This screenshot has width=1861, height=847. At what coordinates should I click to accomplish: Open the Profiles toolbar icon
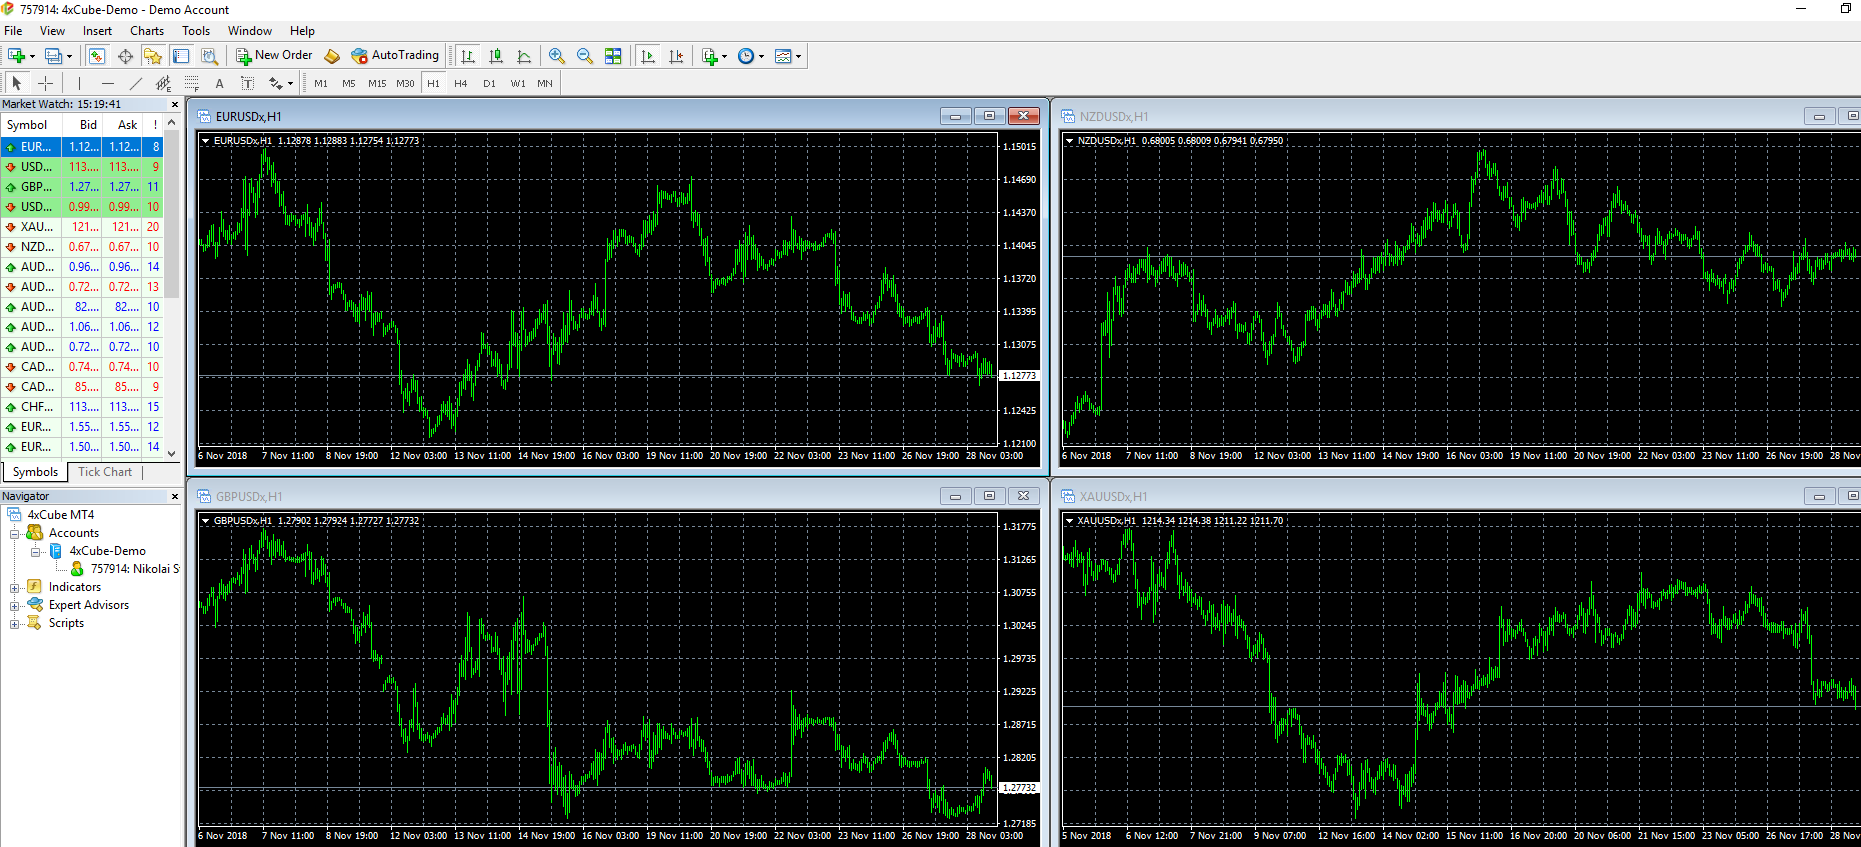53,56
